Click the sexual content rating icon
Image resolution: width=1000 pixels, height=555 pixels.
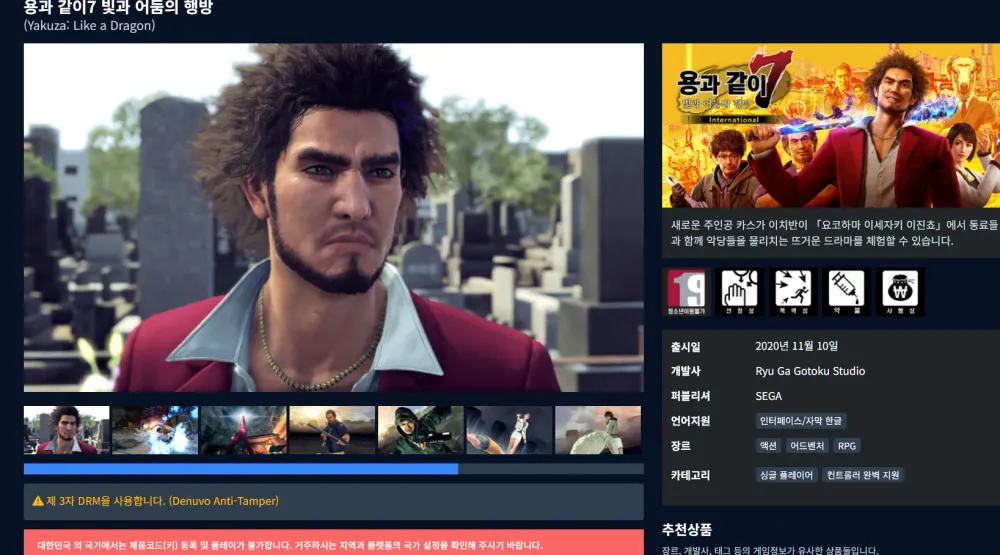click(x=739, y=292)
